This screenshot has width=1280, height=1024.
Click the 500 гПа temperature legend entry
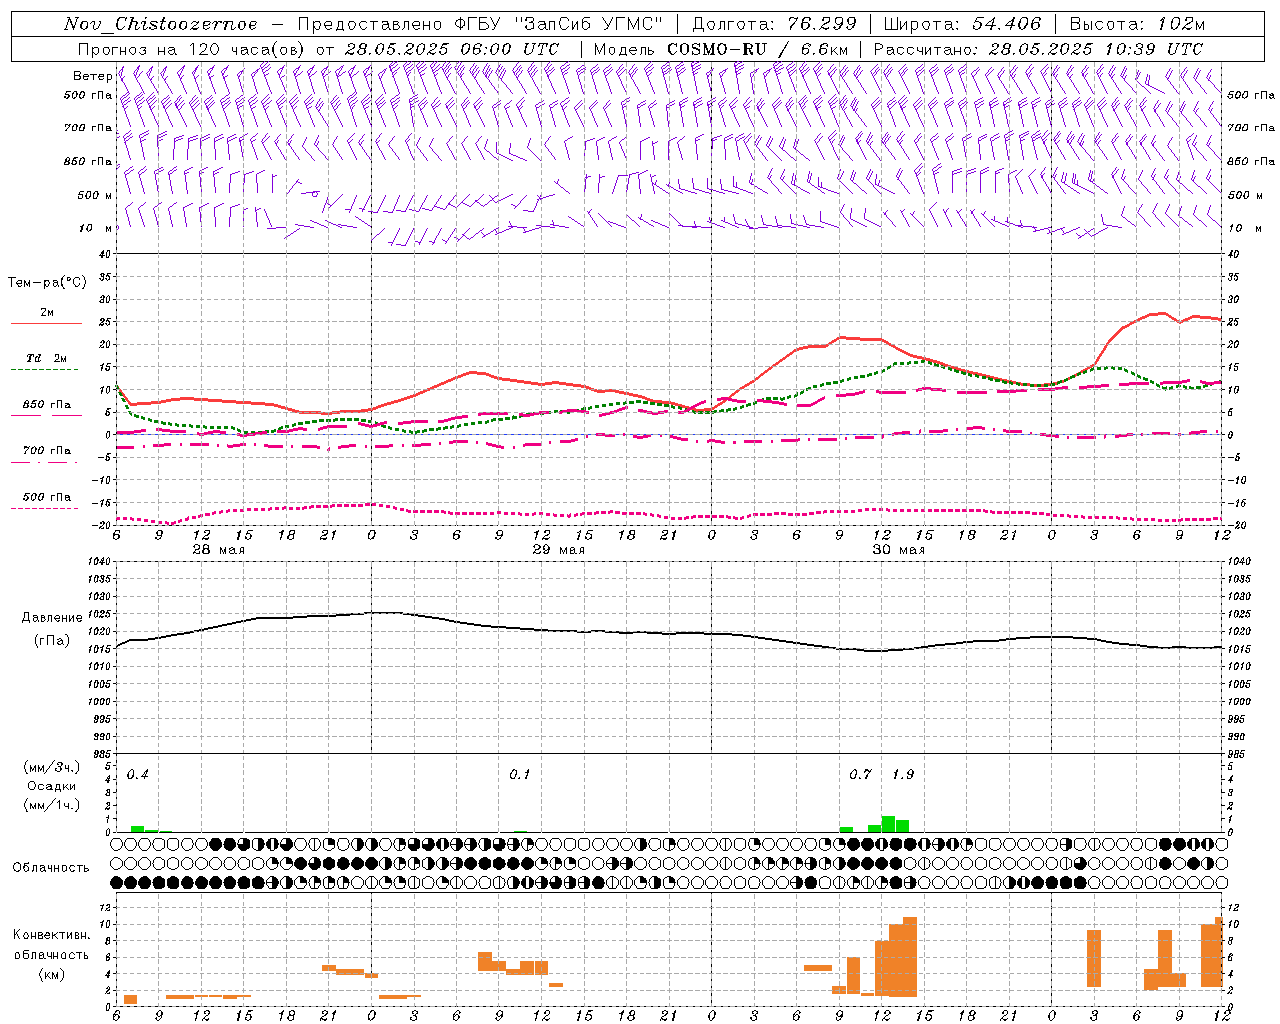[46, 497]
